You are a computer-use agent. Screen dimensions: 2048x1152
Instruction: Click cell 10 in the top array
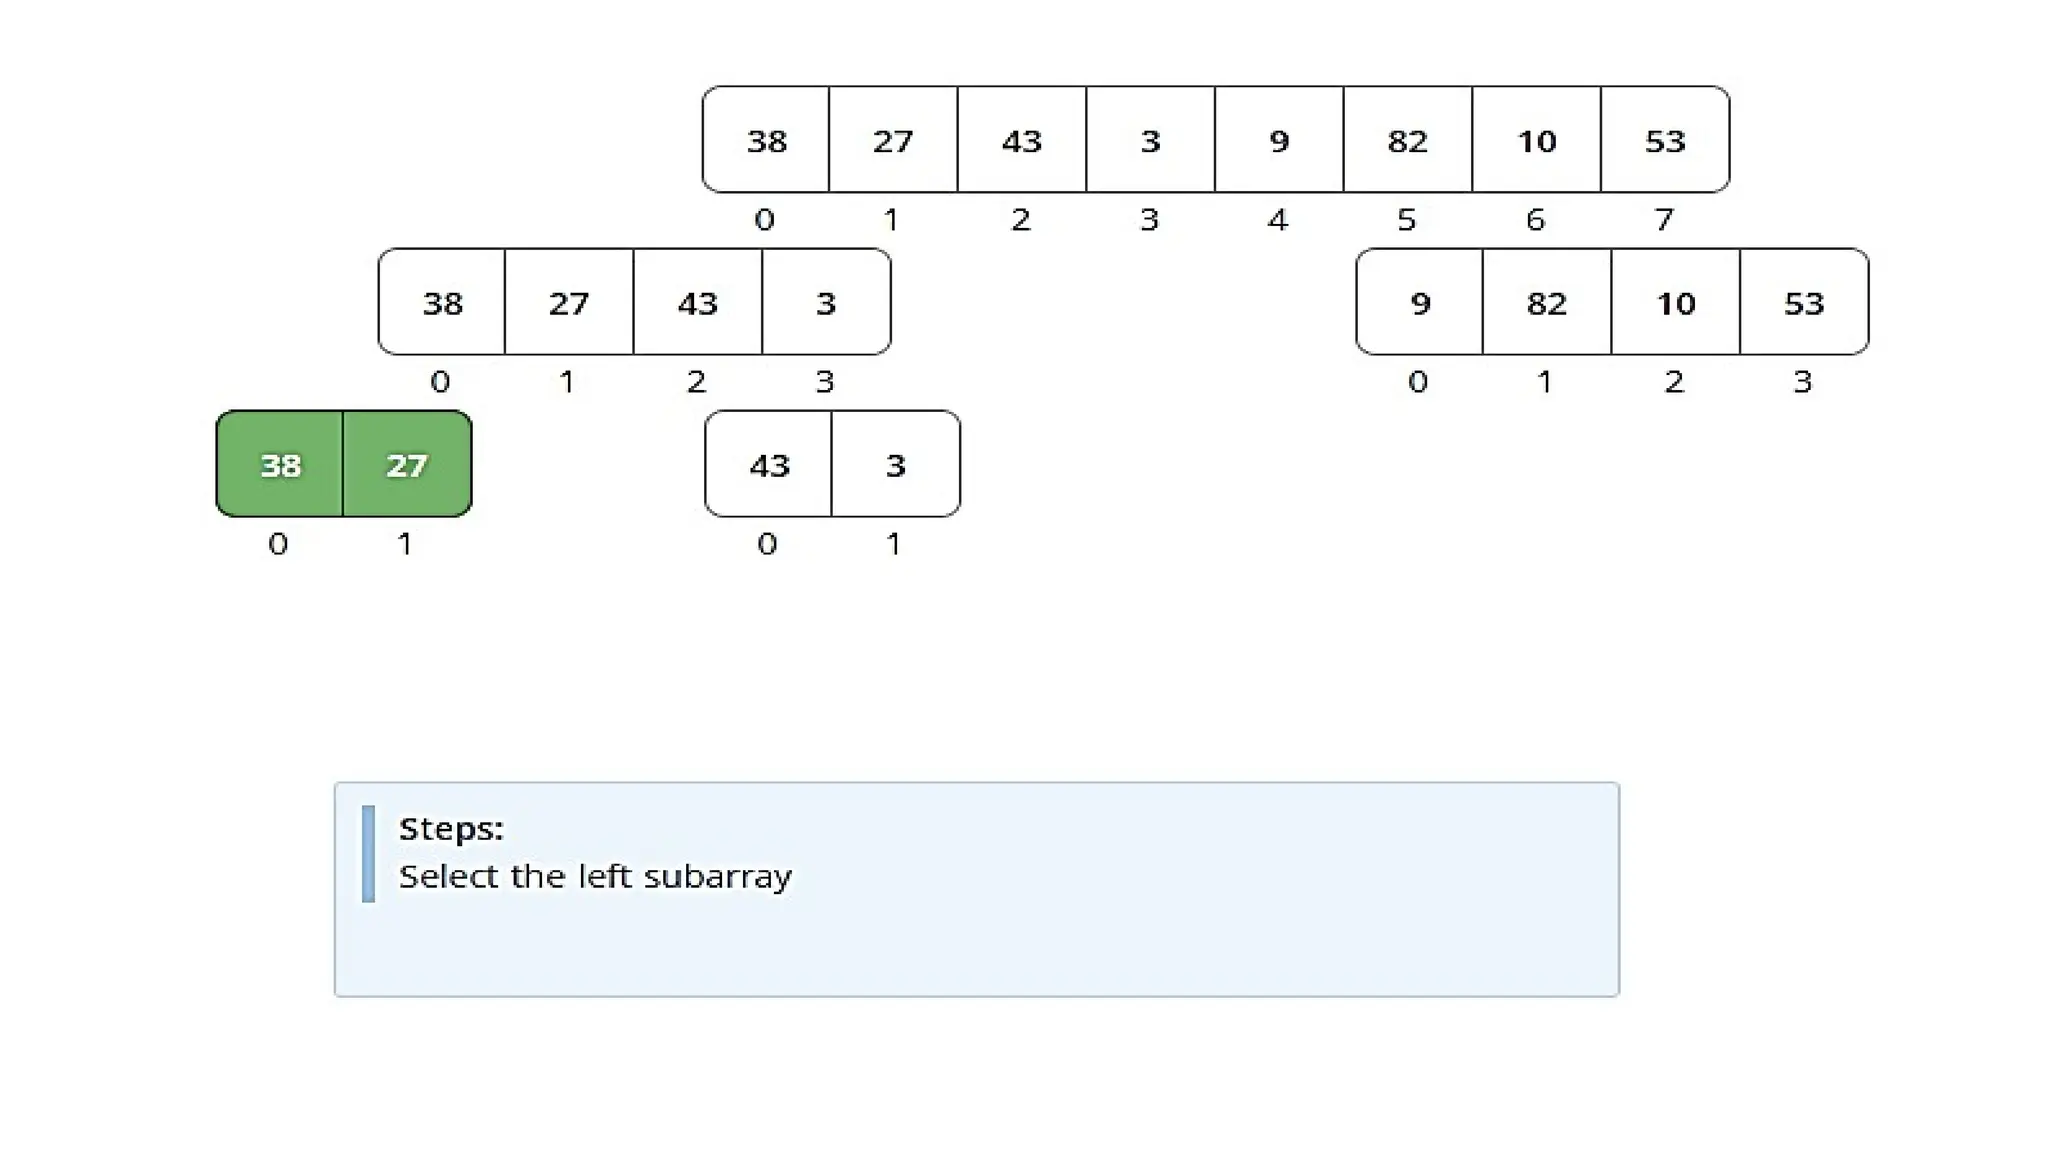[x=1536, y=140]
